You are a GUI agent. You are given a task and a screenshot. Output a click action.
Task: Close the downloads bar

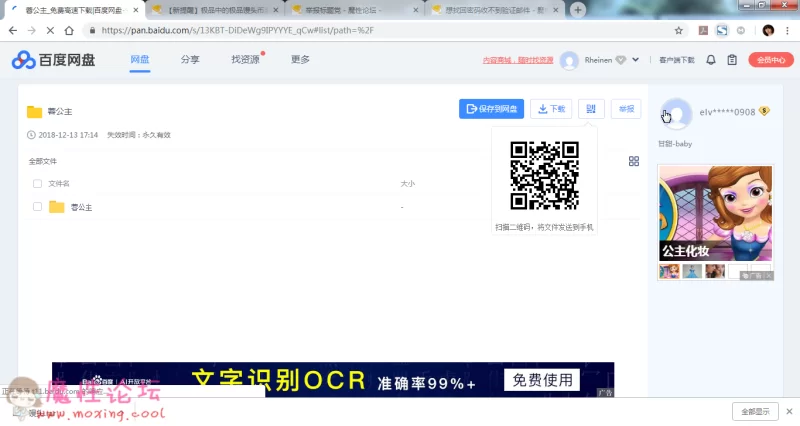(789, 411)
